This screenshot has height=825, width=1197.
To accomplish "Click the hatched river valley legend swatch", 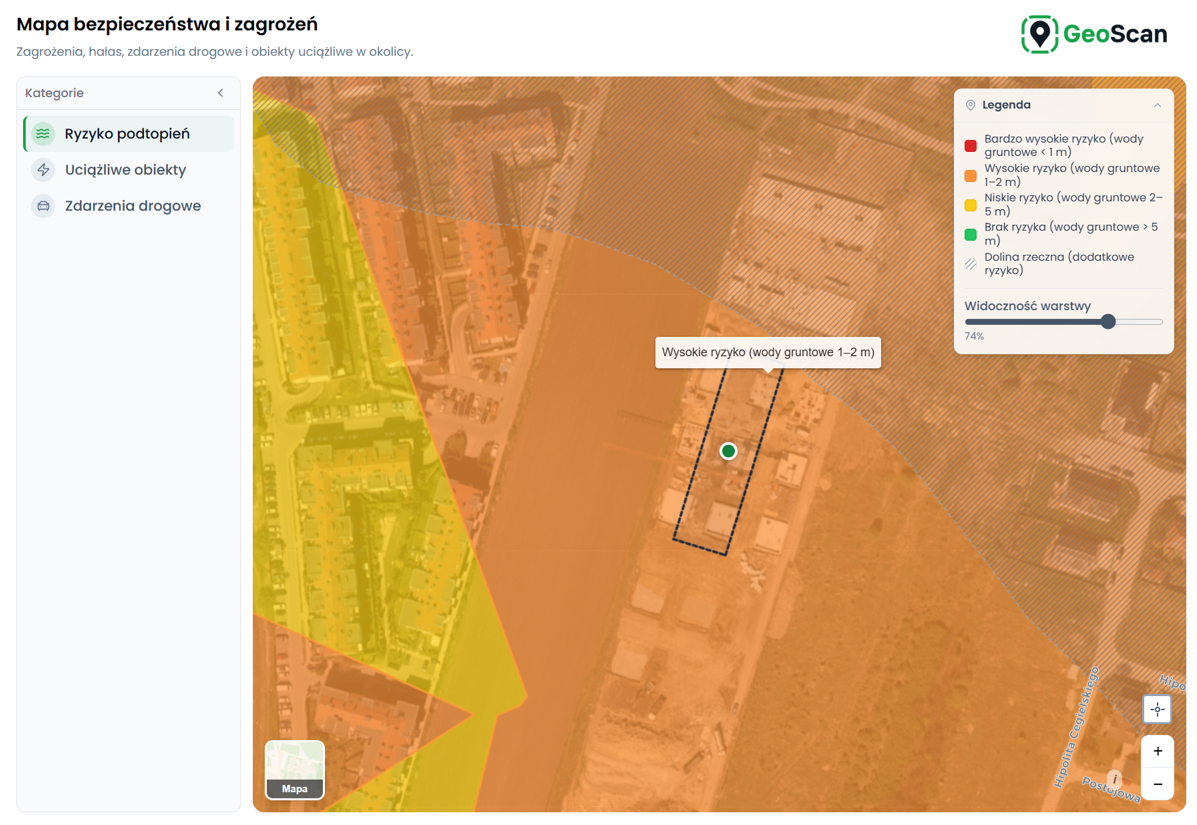I will click(x=970, y=264).
